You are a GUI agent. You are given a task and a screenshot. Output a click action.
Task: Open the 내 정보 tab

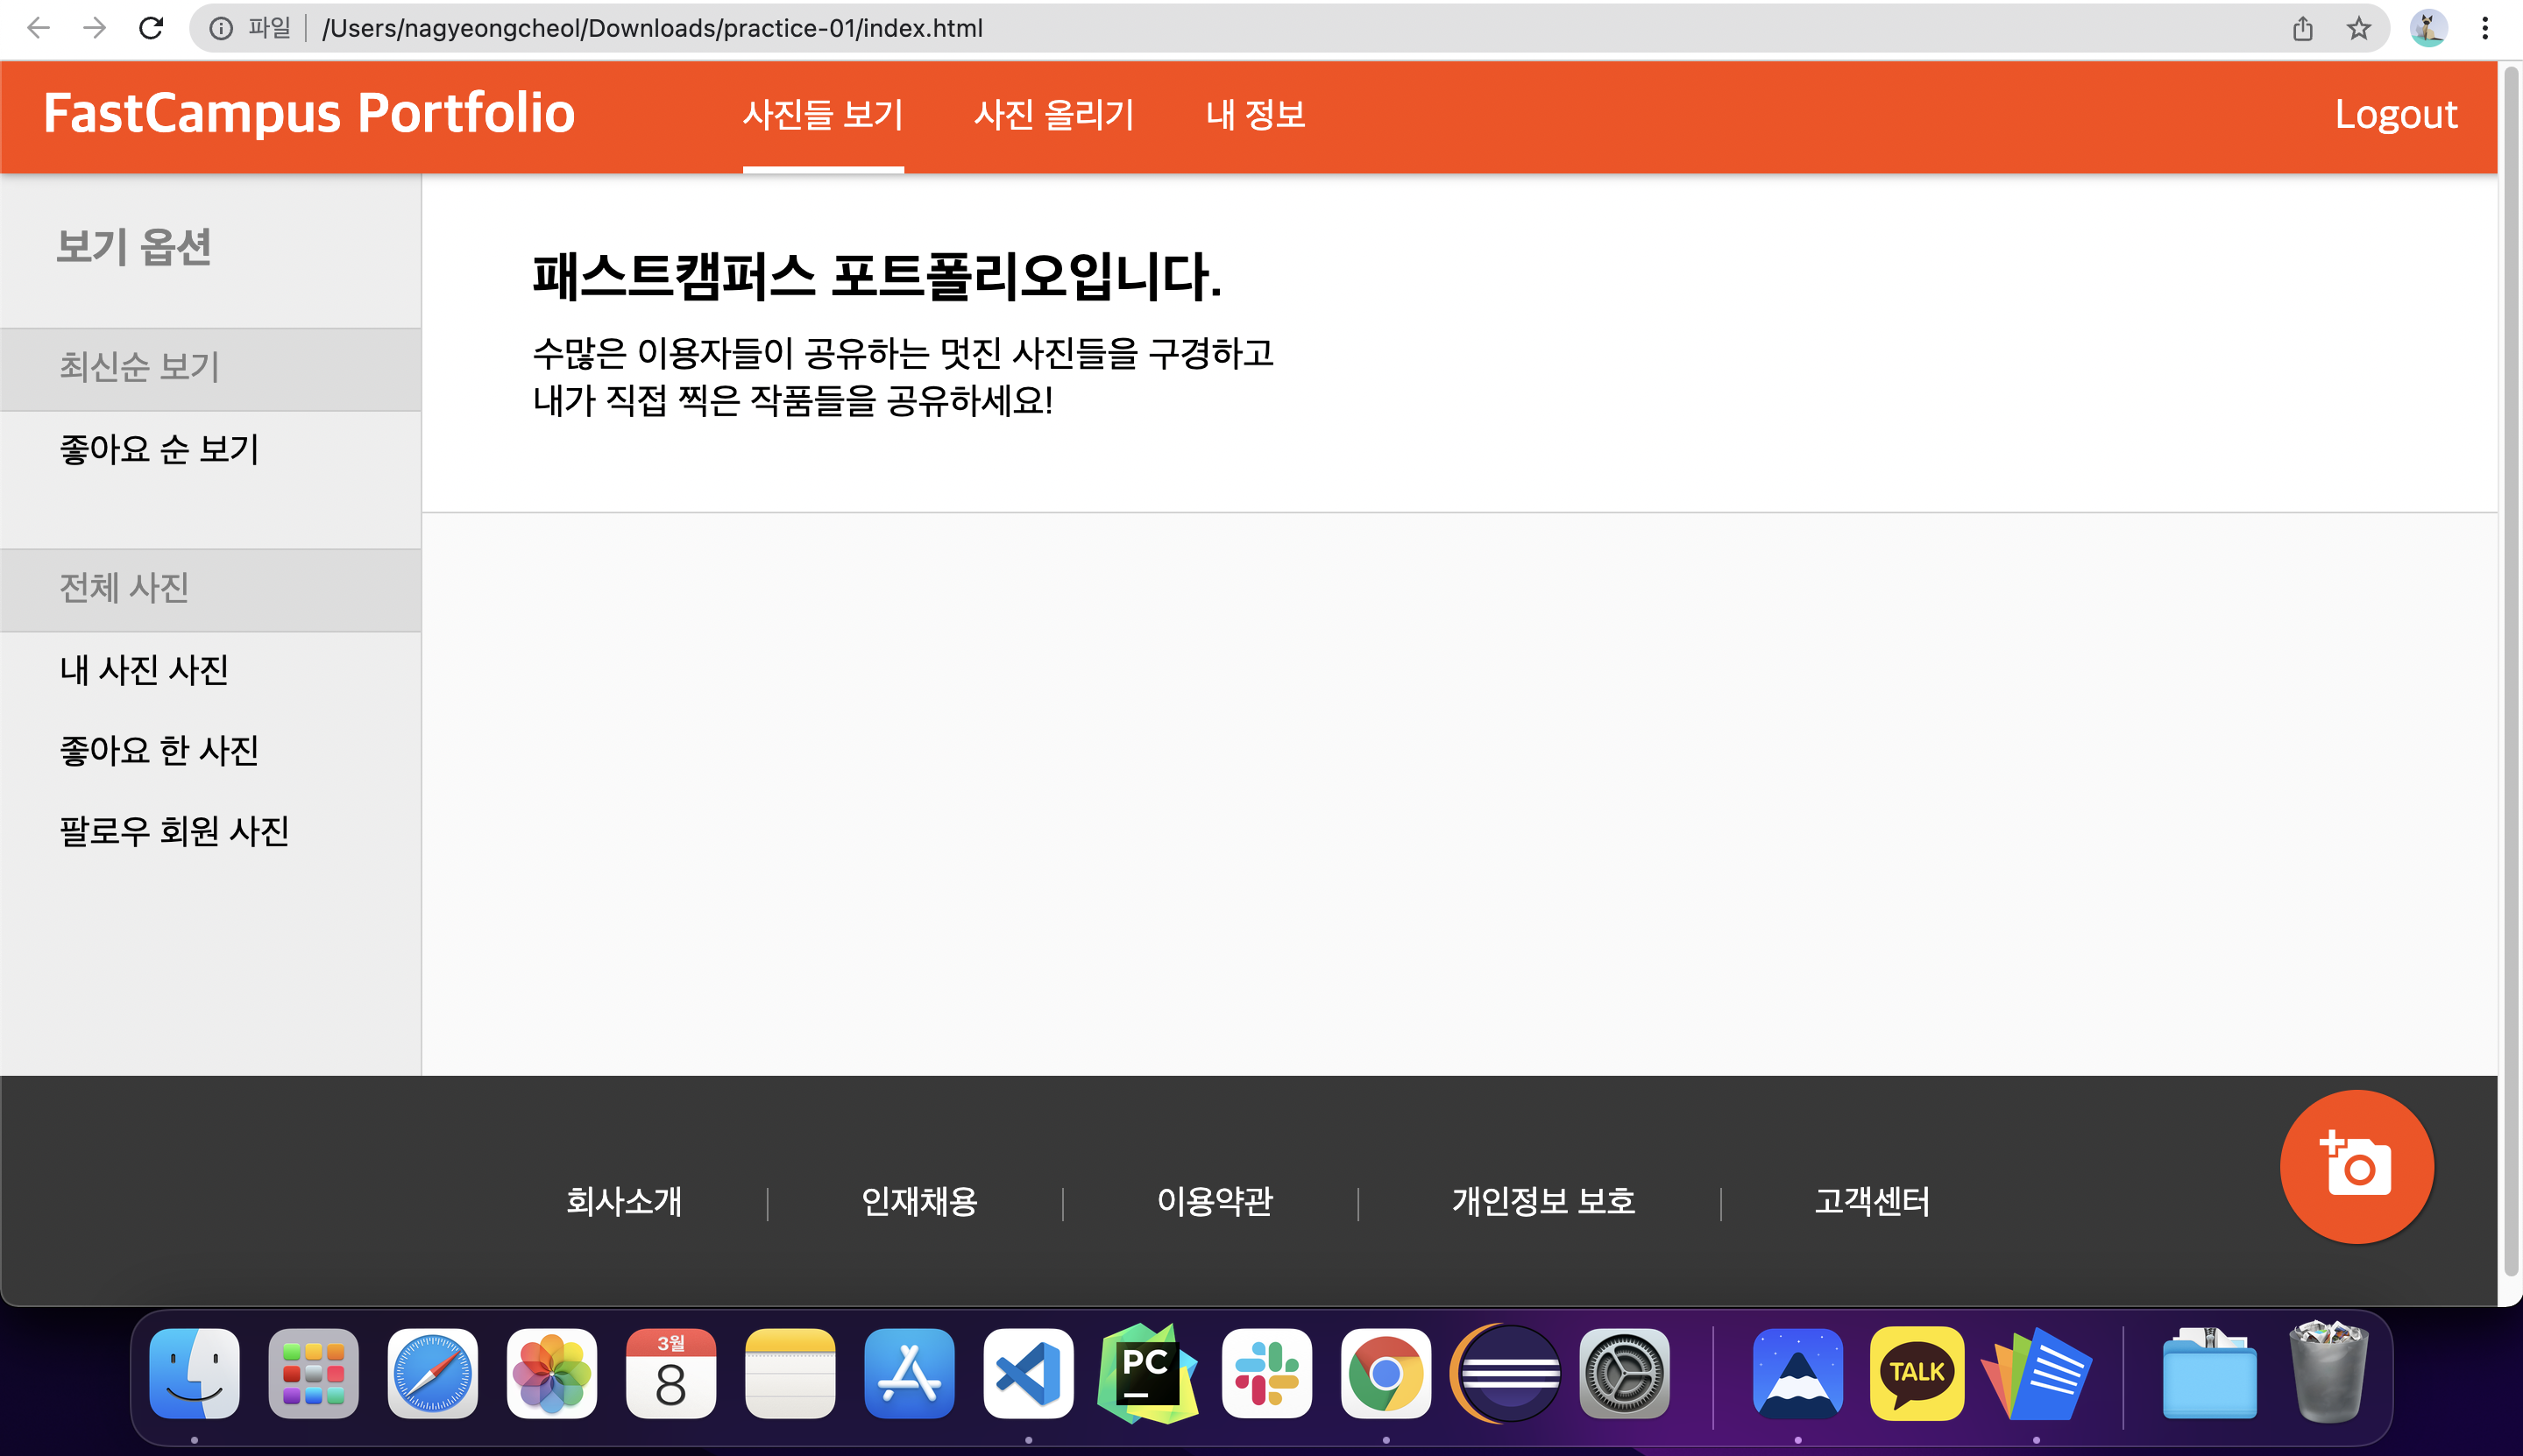point(1255,115)
